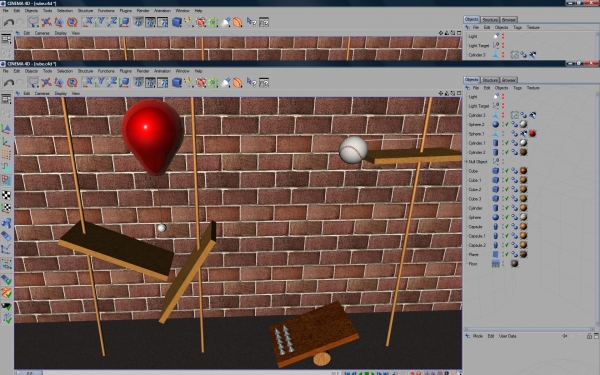Open viewport Cameras menu in the front window

tap(42, 93)
